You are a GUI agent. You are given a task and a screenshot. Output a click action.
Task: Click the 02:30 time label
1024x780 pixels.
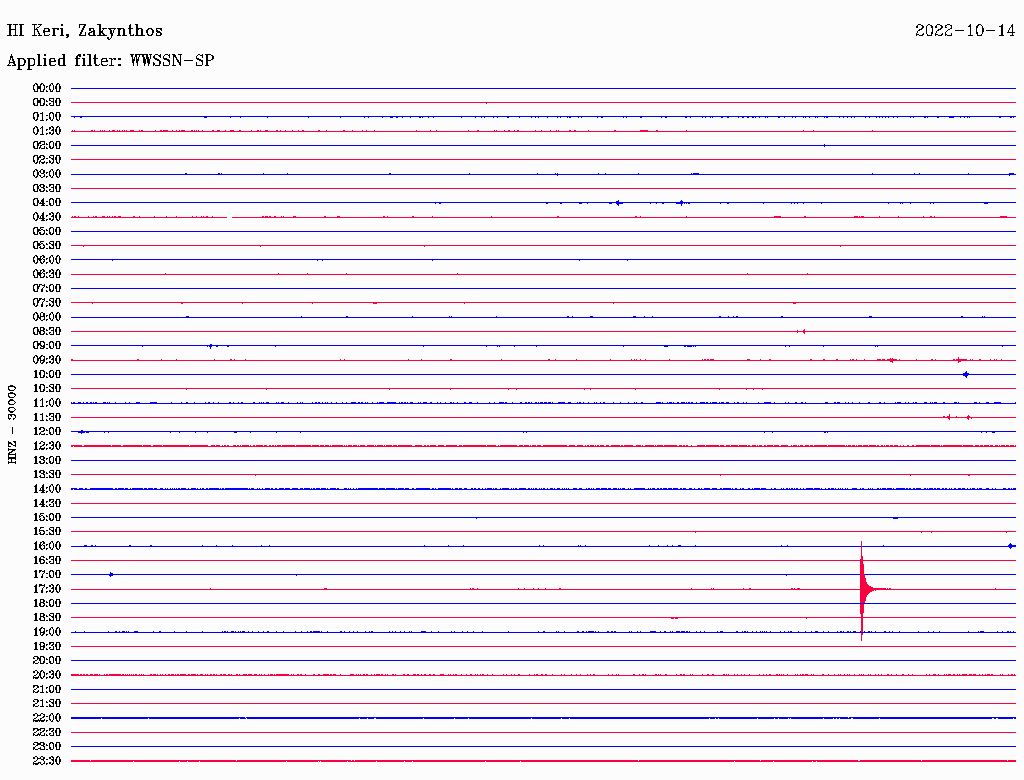[x=46, y=160]
